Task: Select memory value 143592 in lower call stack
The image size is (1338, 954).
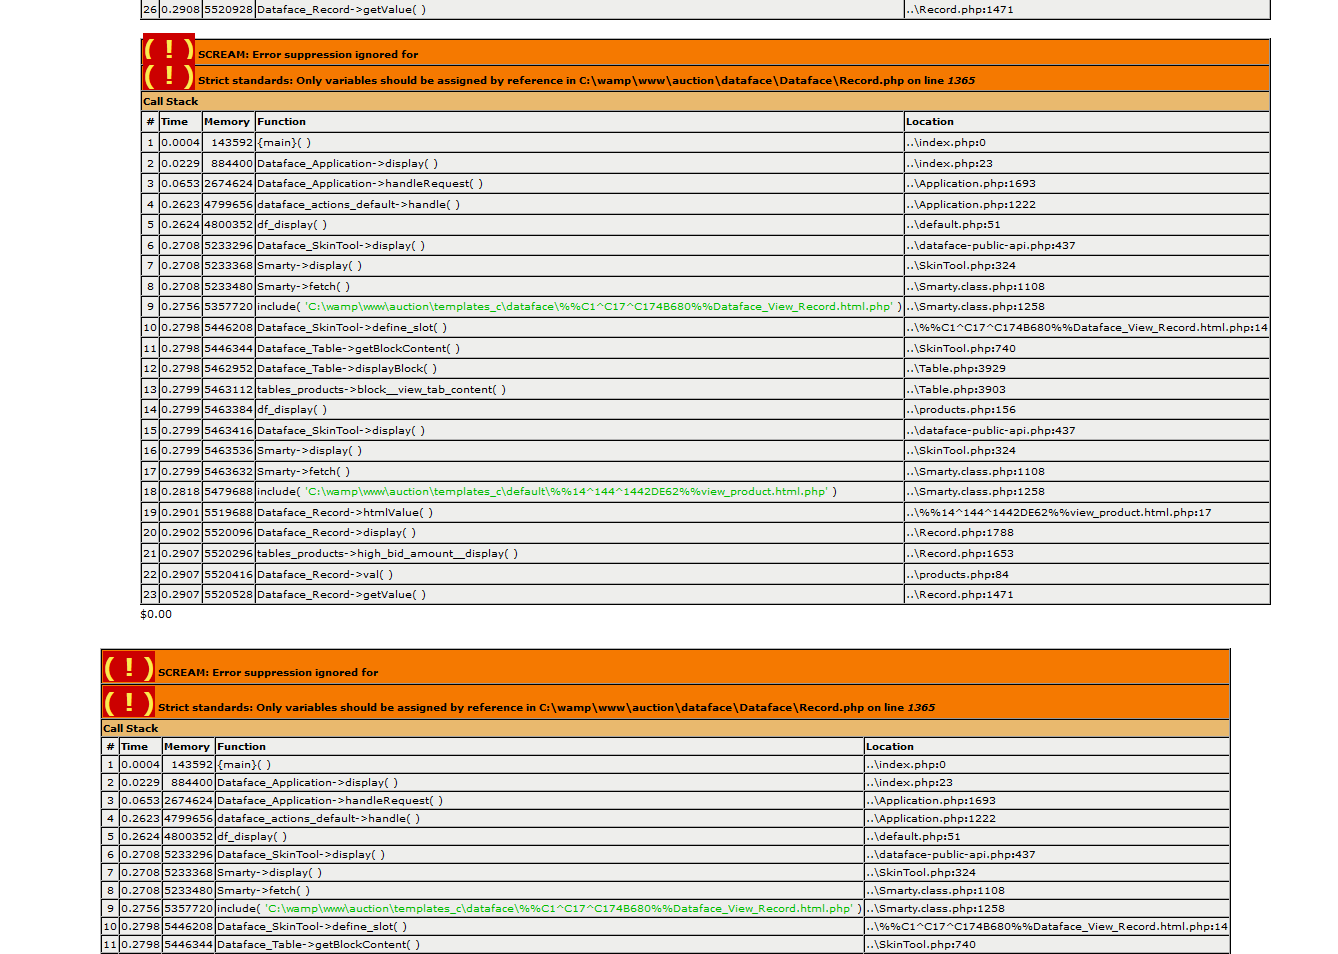Action: [x=192, y=765]
